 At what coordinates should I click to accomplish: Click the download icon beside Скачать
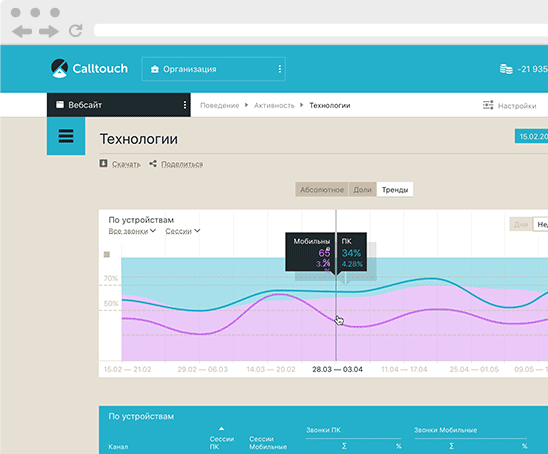pyautogui.click(x=103, y=163)
